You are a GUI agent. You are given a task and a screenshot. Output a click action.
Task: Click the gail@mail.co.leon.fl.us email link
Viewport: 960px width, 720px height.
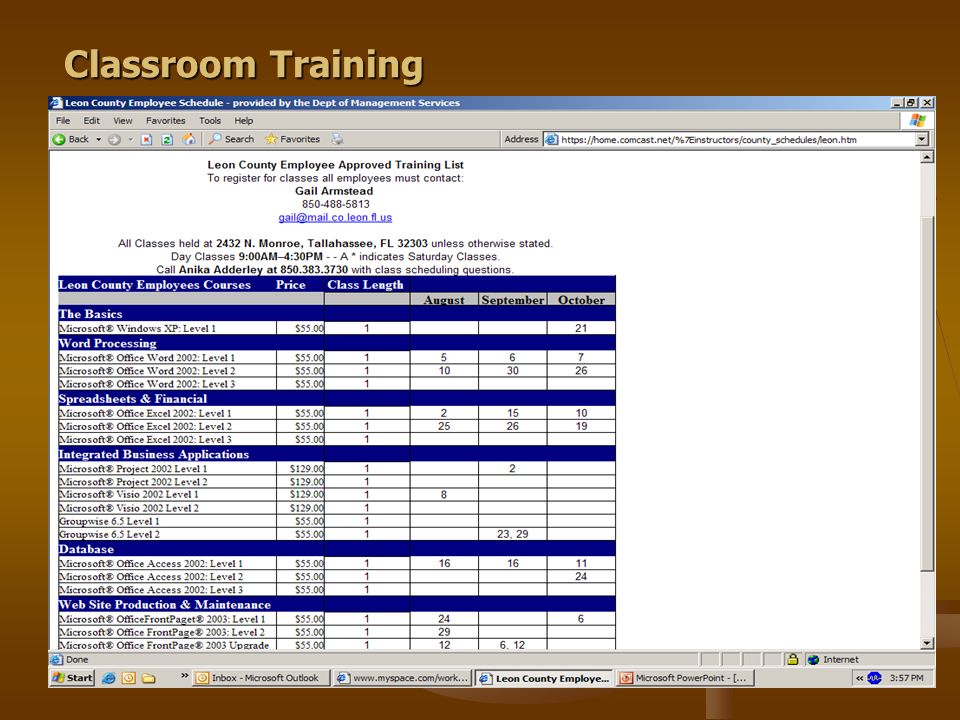coord(335,217)
